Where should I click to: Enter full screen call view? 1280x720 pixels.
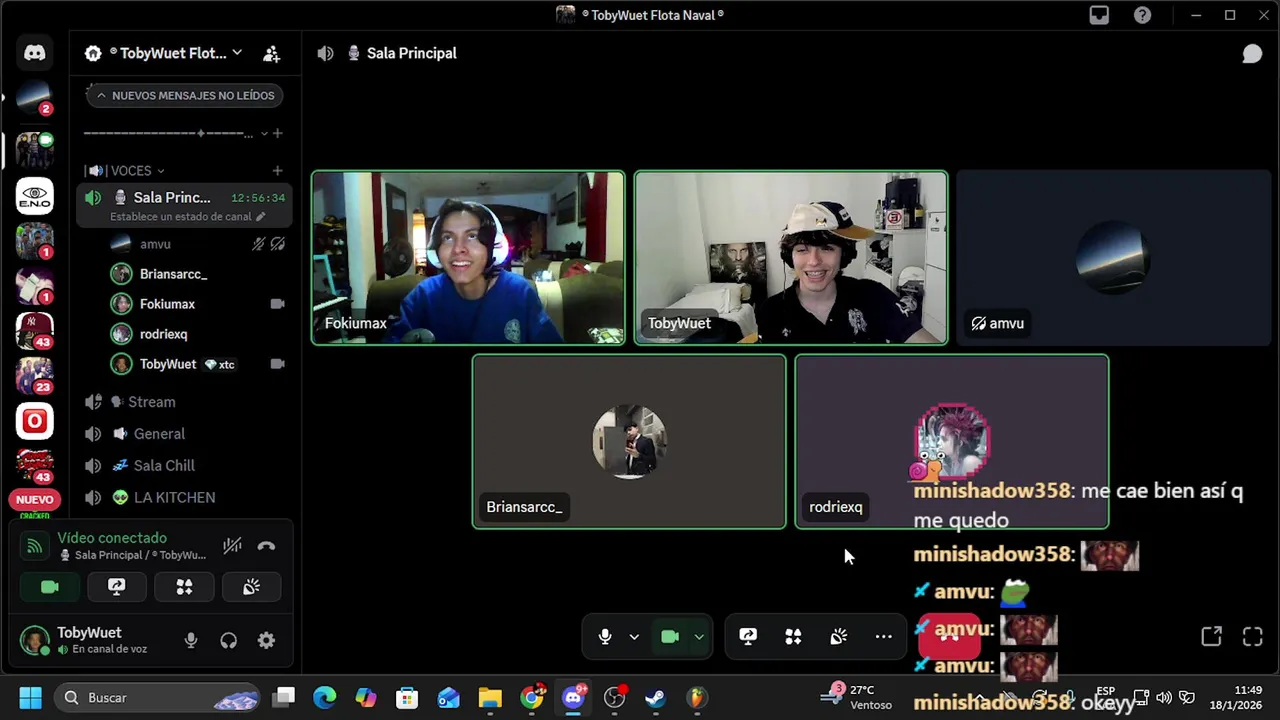[1252, 637]
